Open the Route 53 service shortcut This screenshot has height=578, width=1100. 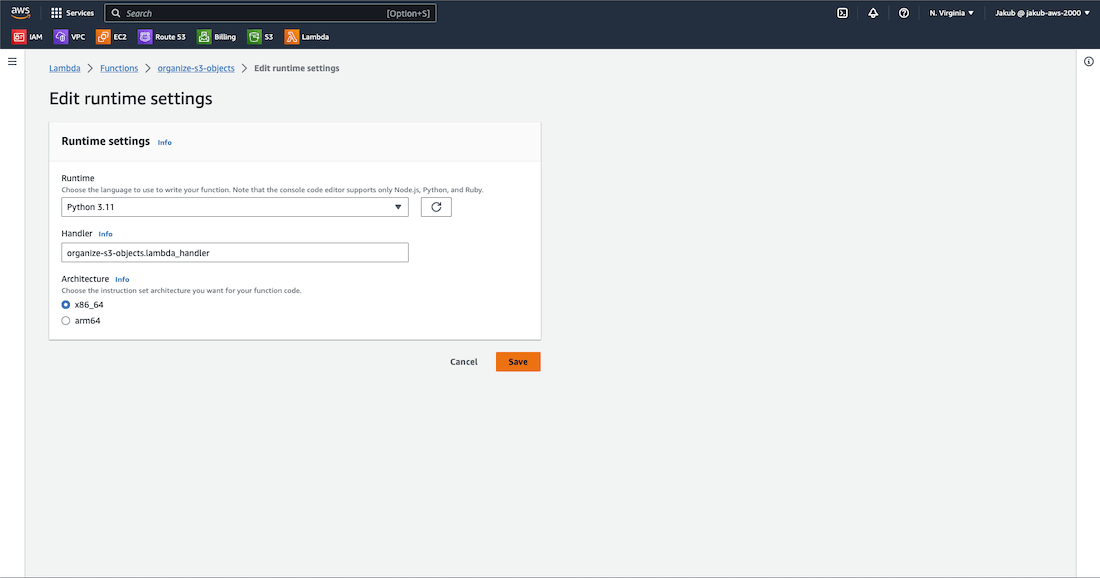point(162,37)
